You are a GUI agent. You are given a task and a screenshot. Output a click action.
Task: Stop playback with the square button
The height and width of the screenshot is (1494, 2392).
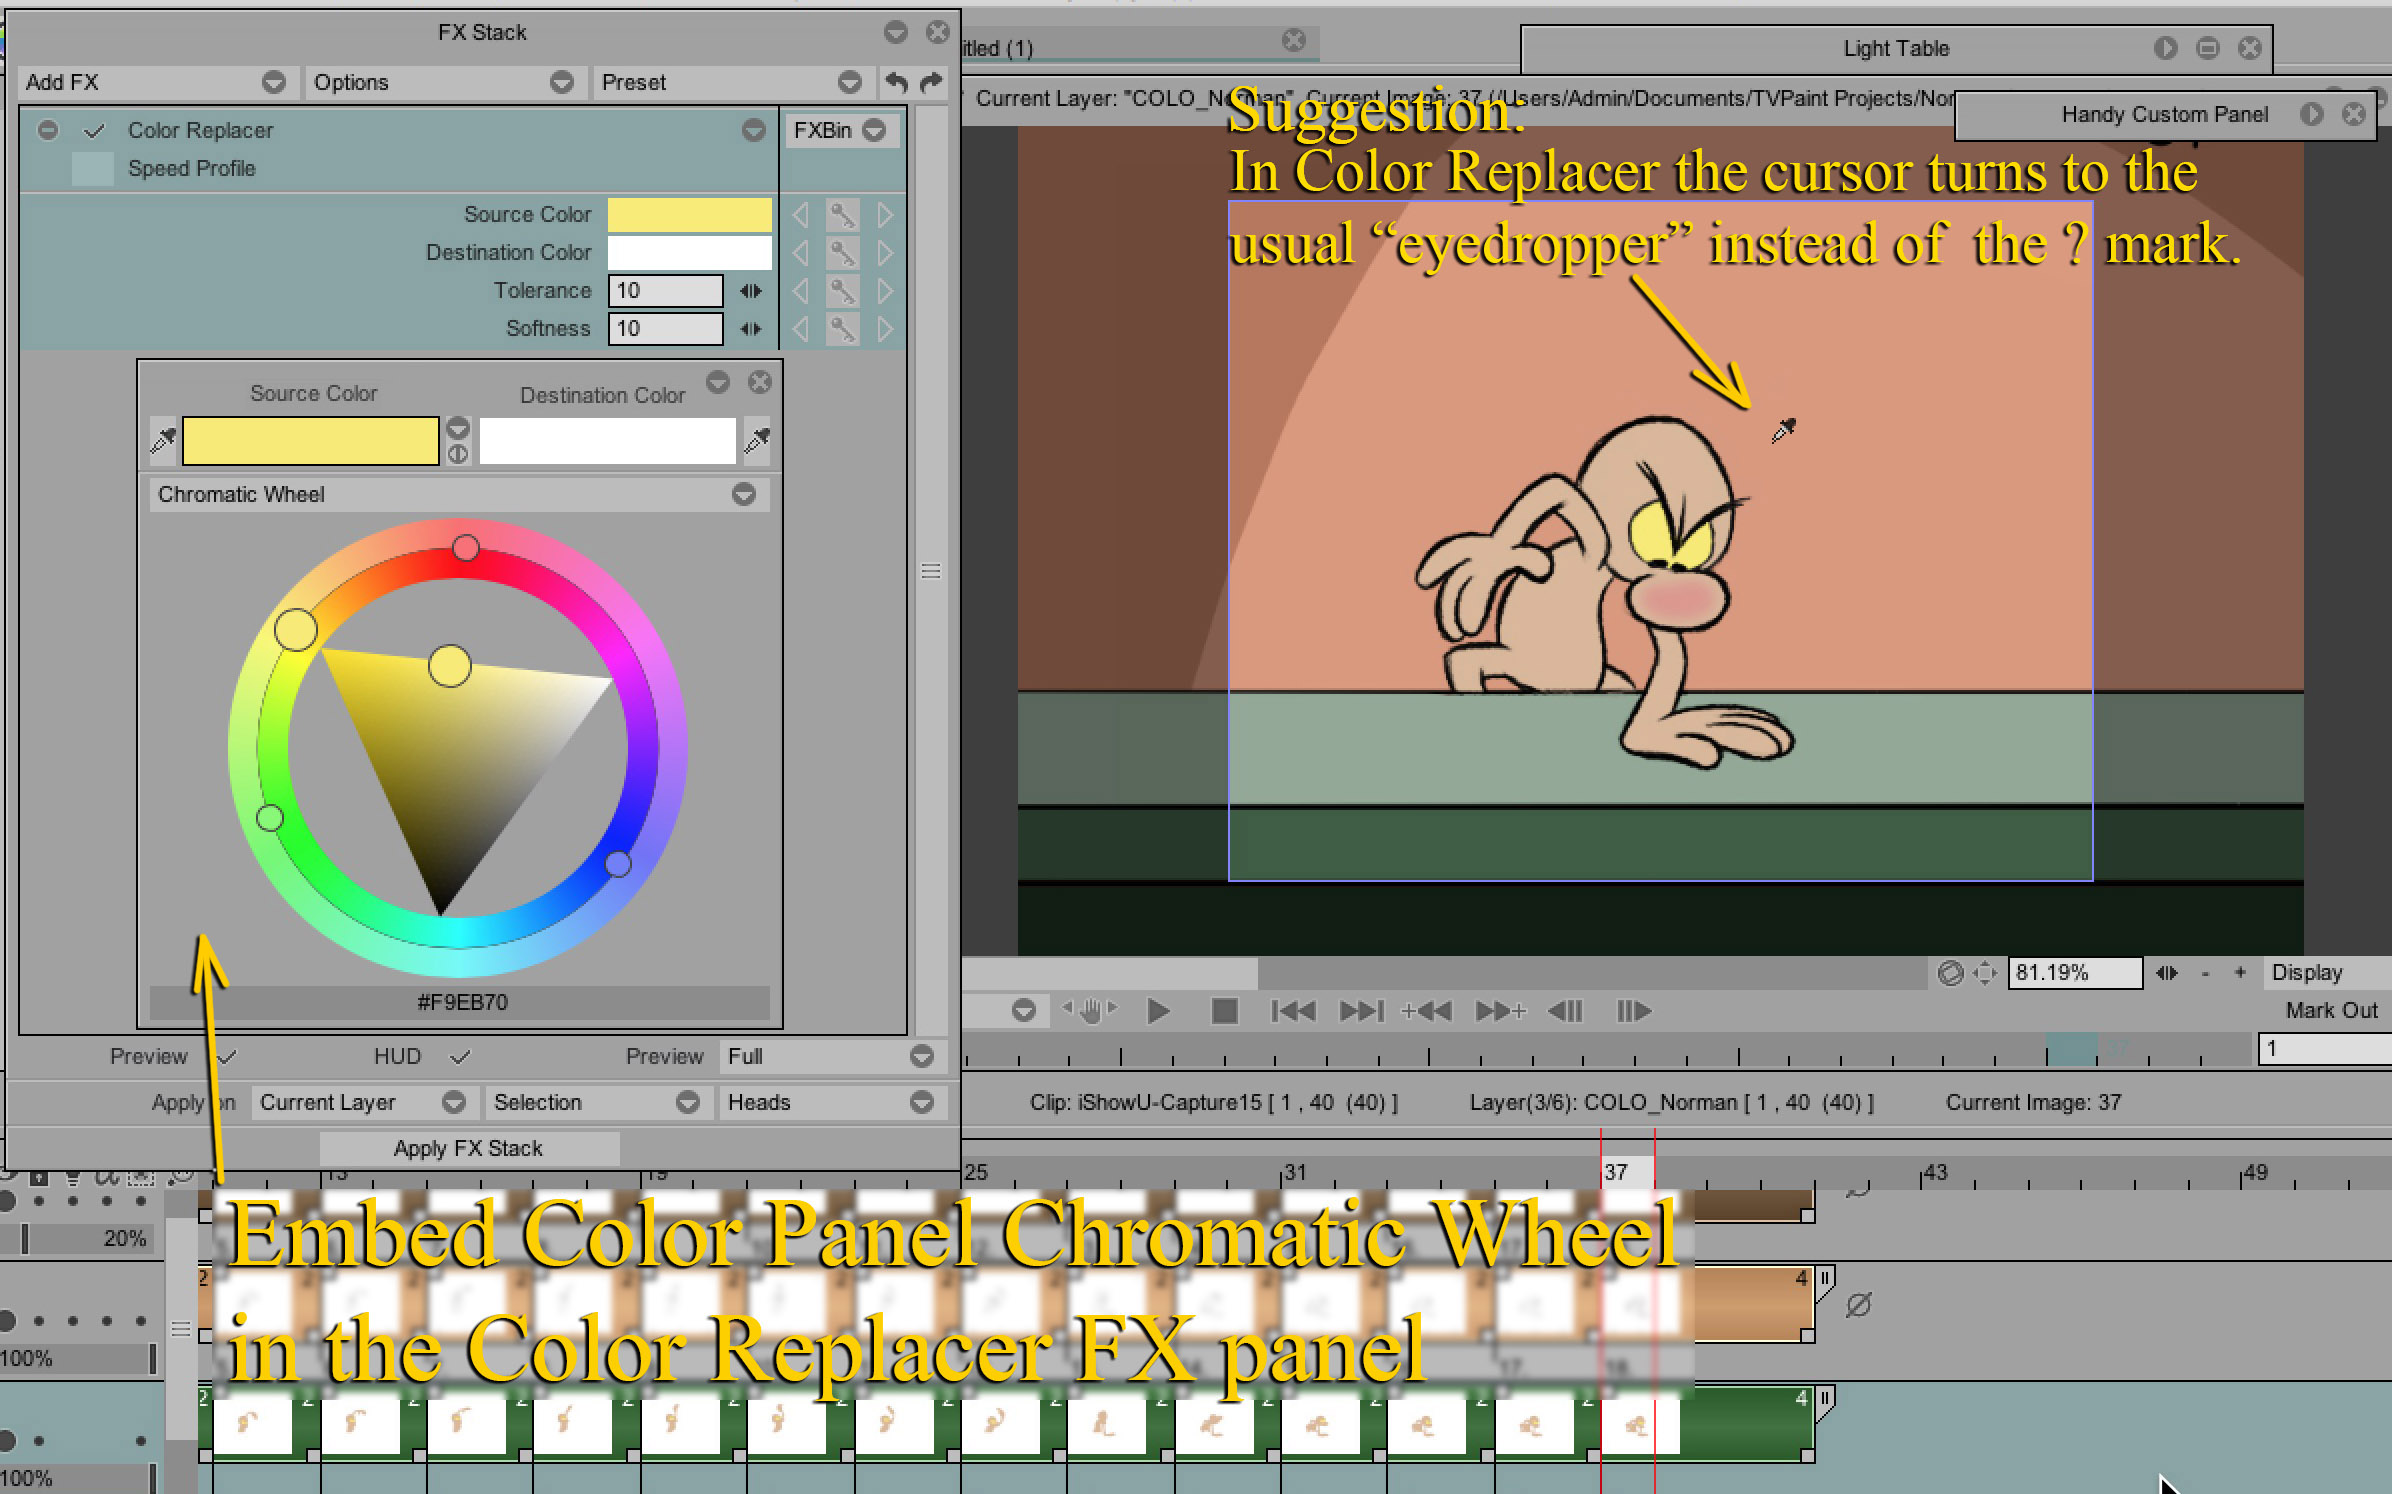pos(1224,1011)
